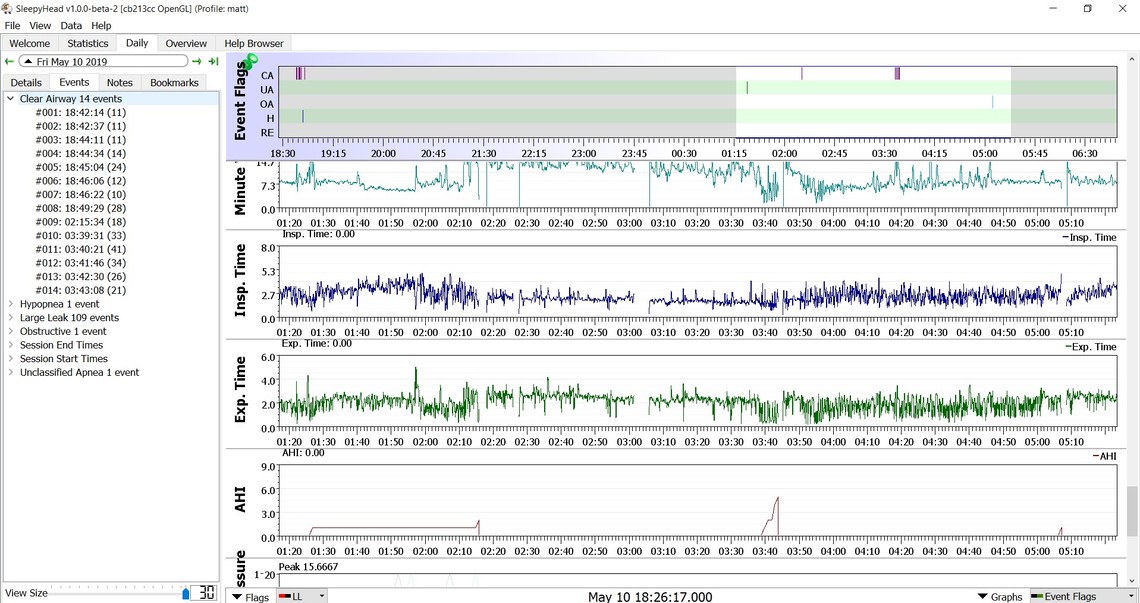
Task: Click the purple CA flag marker near 03:30
Action: tap(897, 73)
